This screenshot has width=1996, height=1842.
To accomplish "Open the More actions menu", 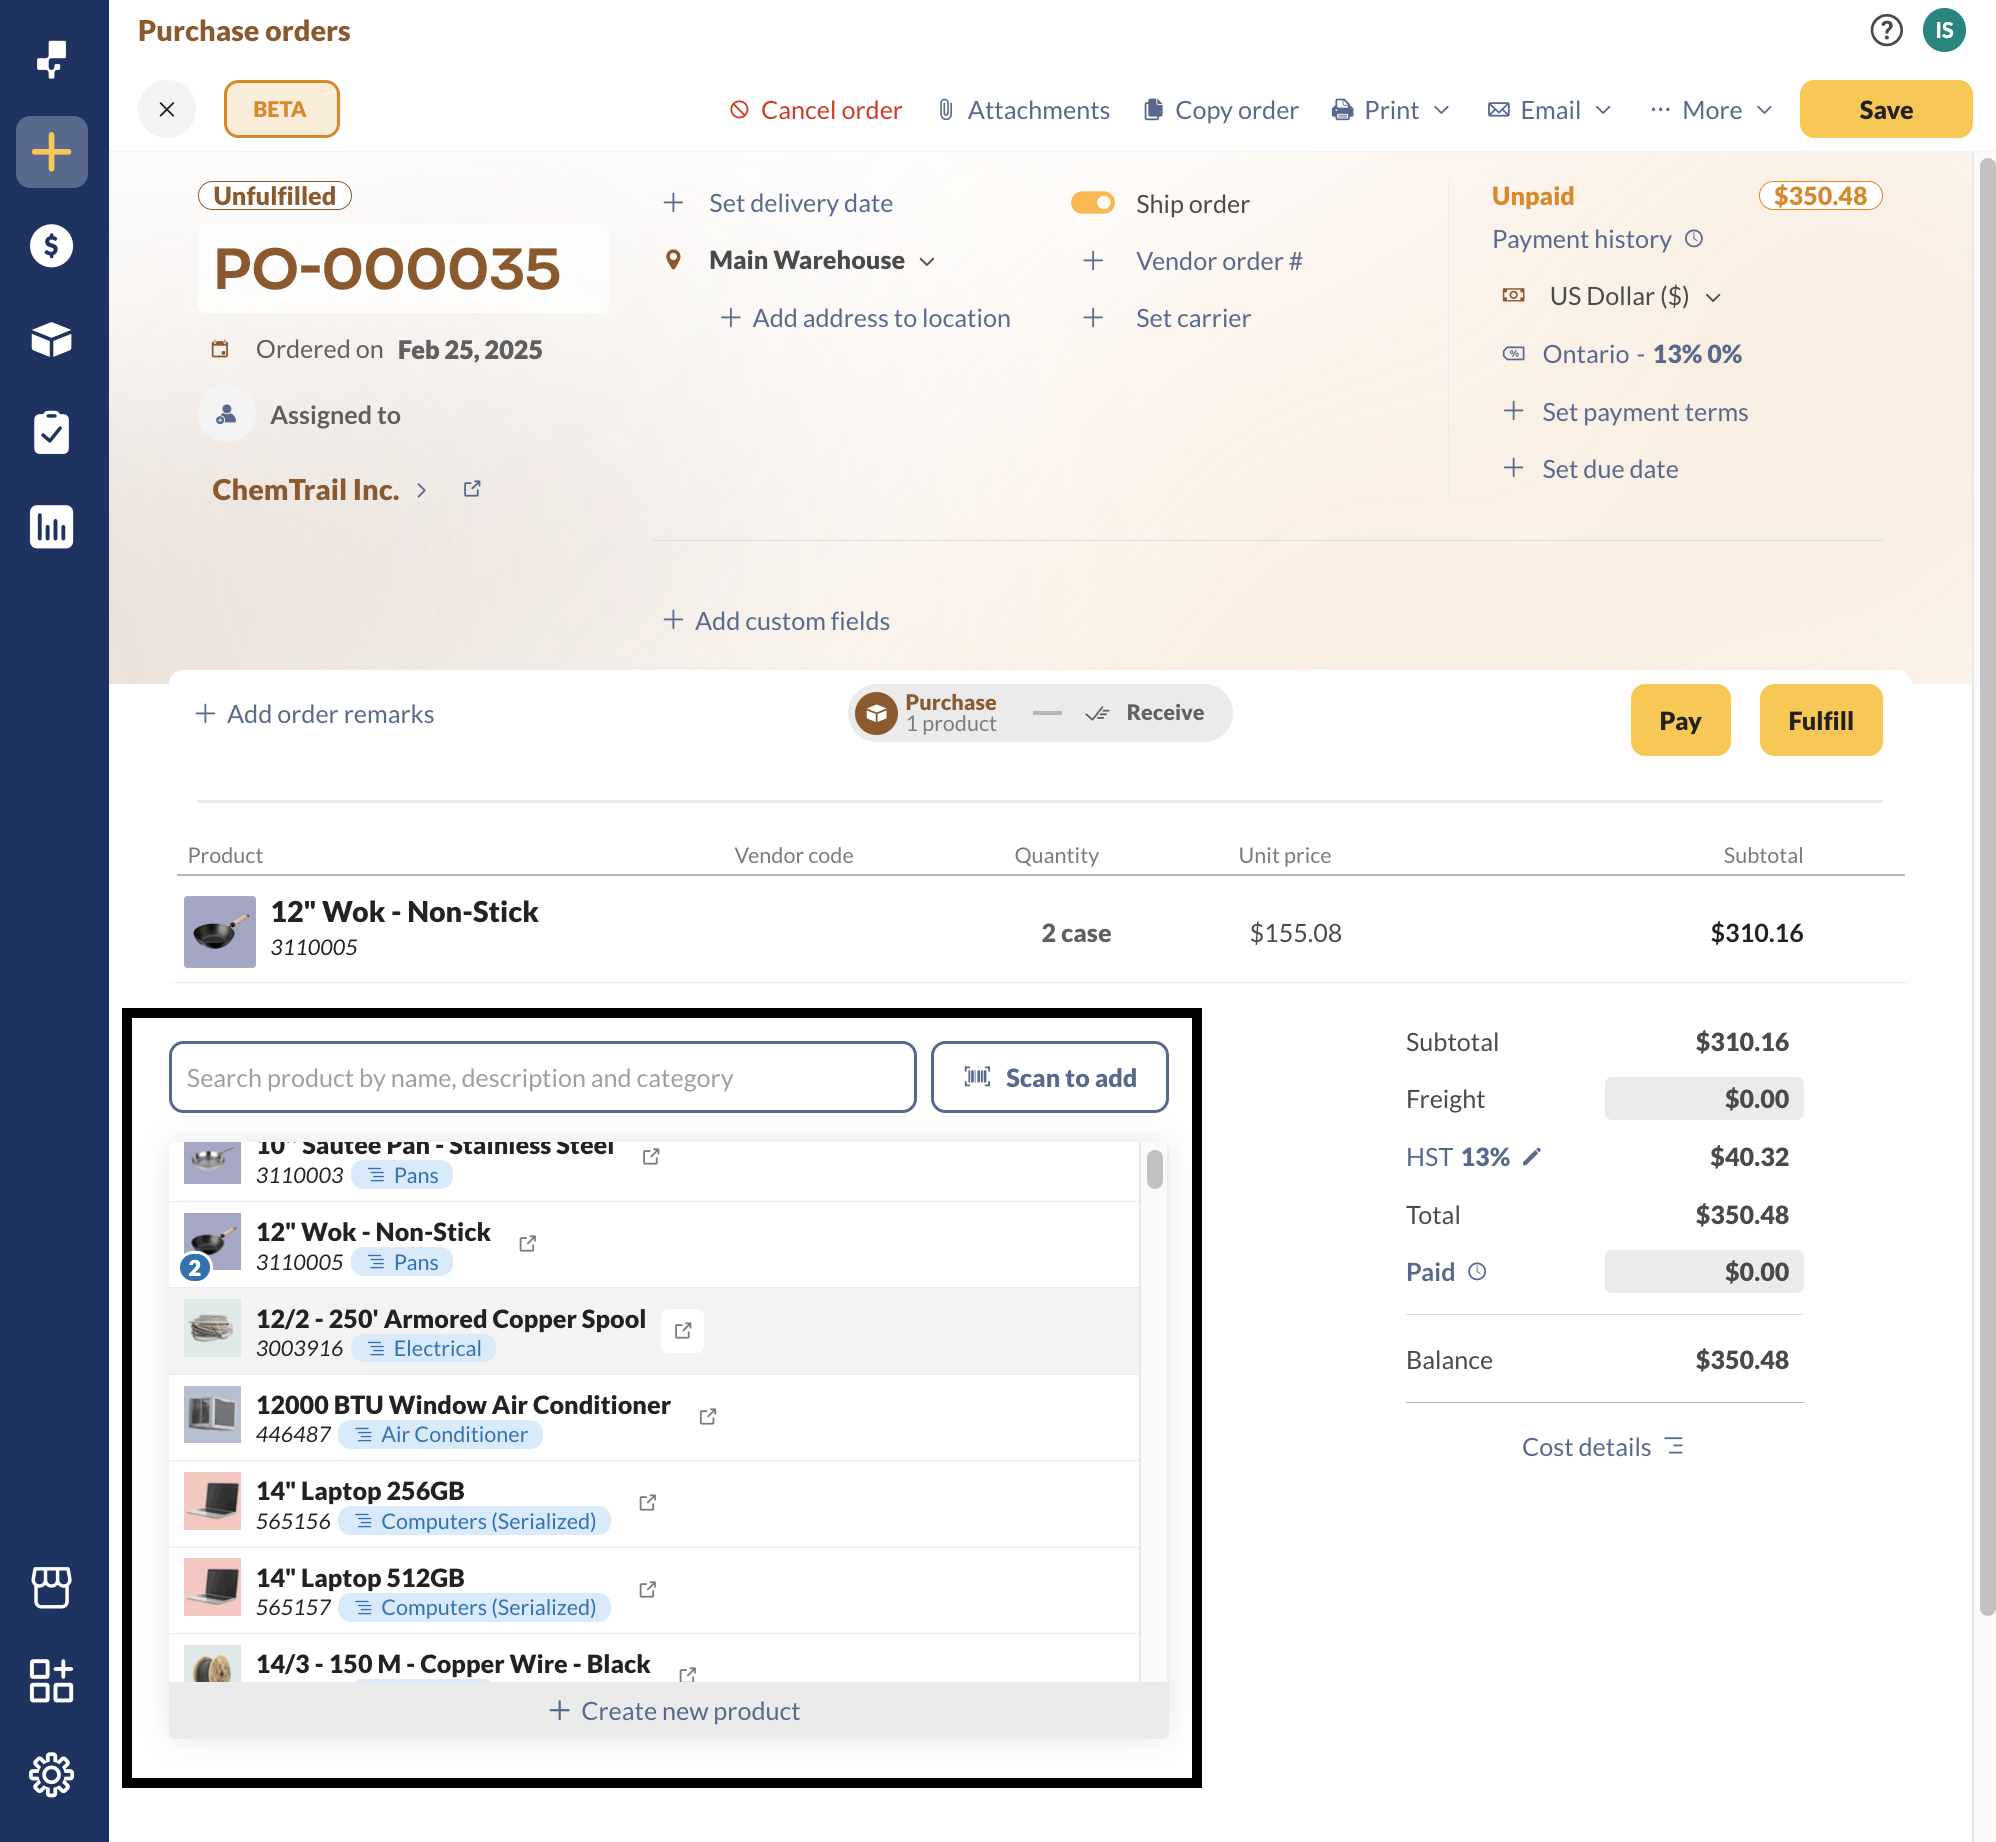I will (1711, 110).
